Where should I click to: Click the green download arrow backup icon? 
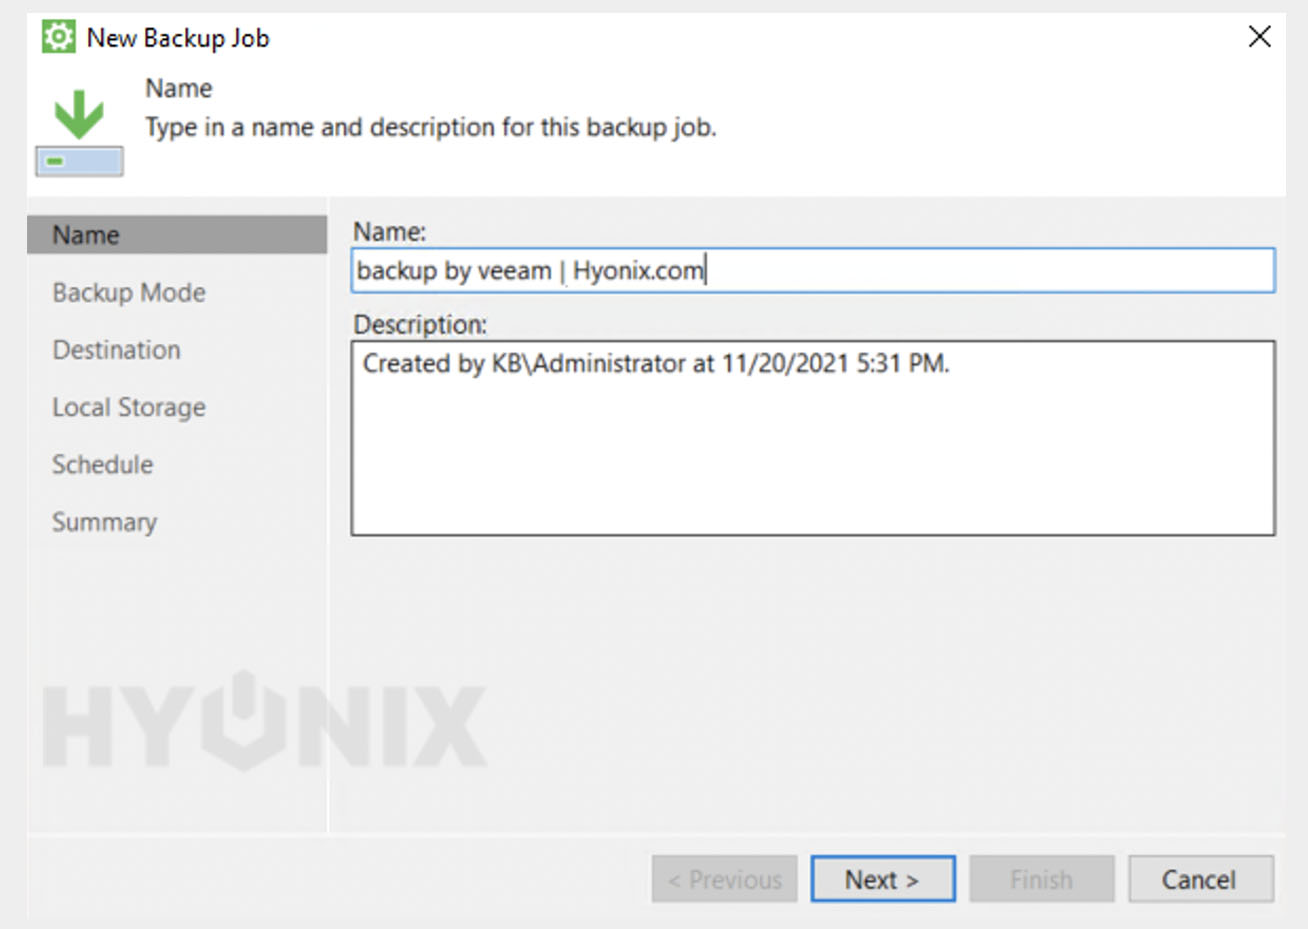point(79,133)
